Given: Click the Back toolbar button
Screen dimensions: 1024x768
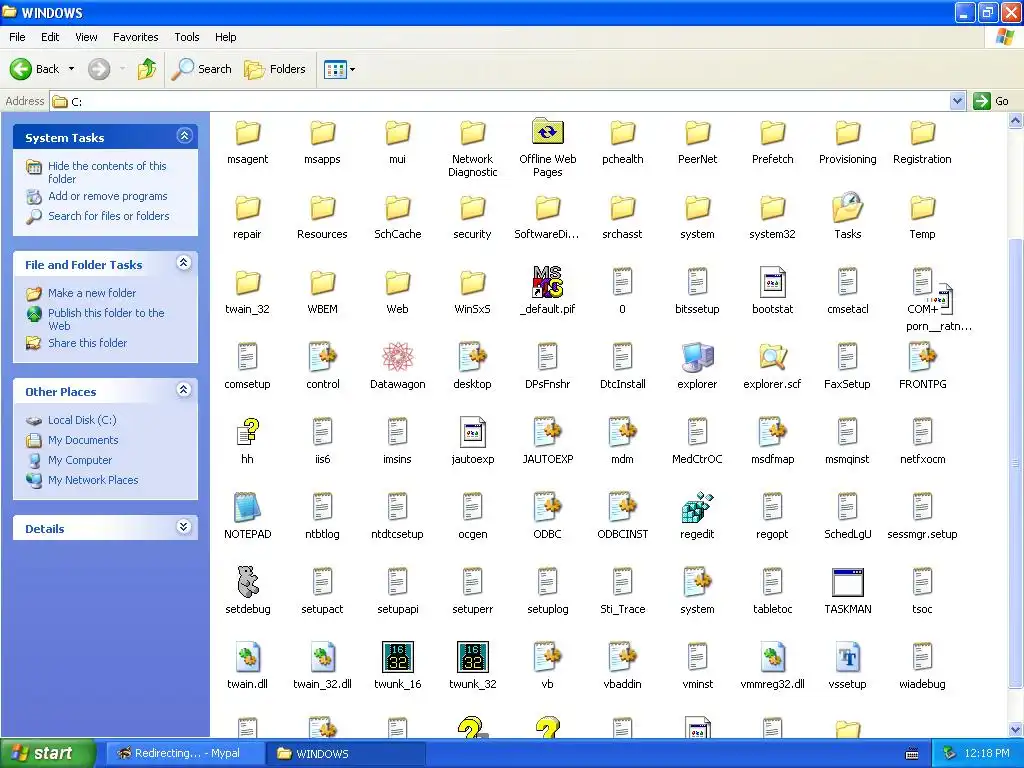Looking at the screenshot, I should pos(35,69).
